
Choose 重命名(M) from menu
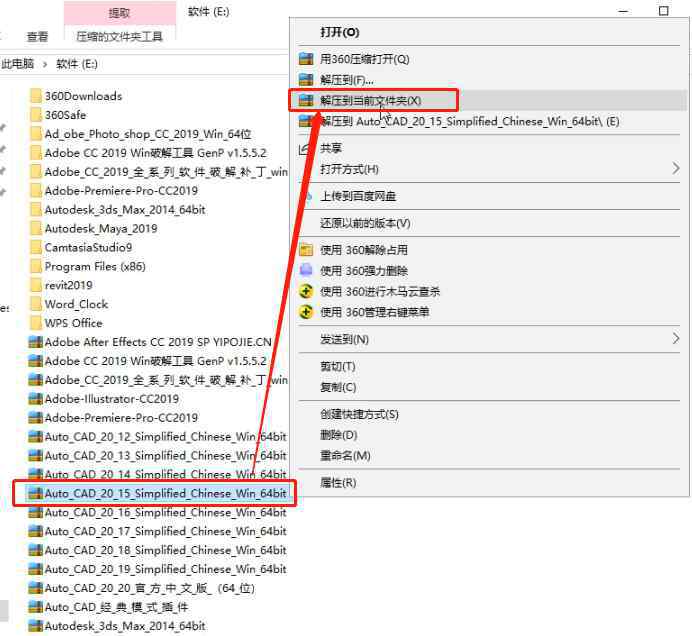(x=345, y=455)
